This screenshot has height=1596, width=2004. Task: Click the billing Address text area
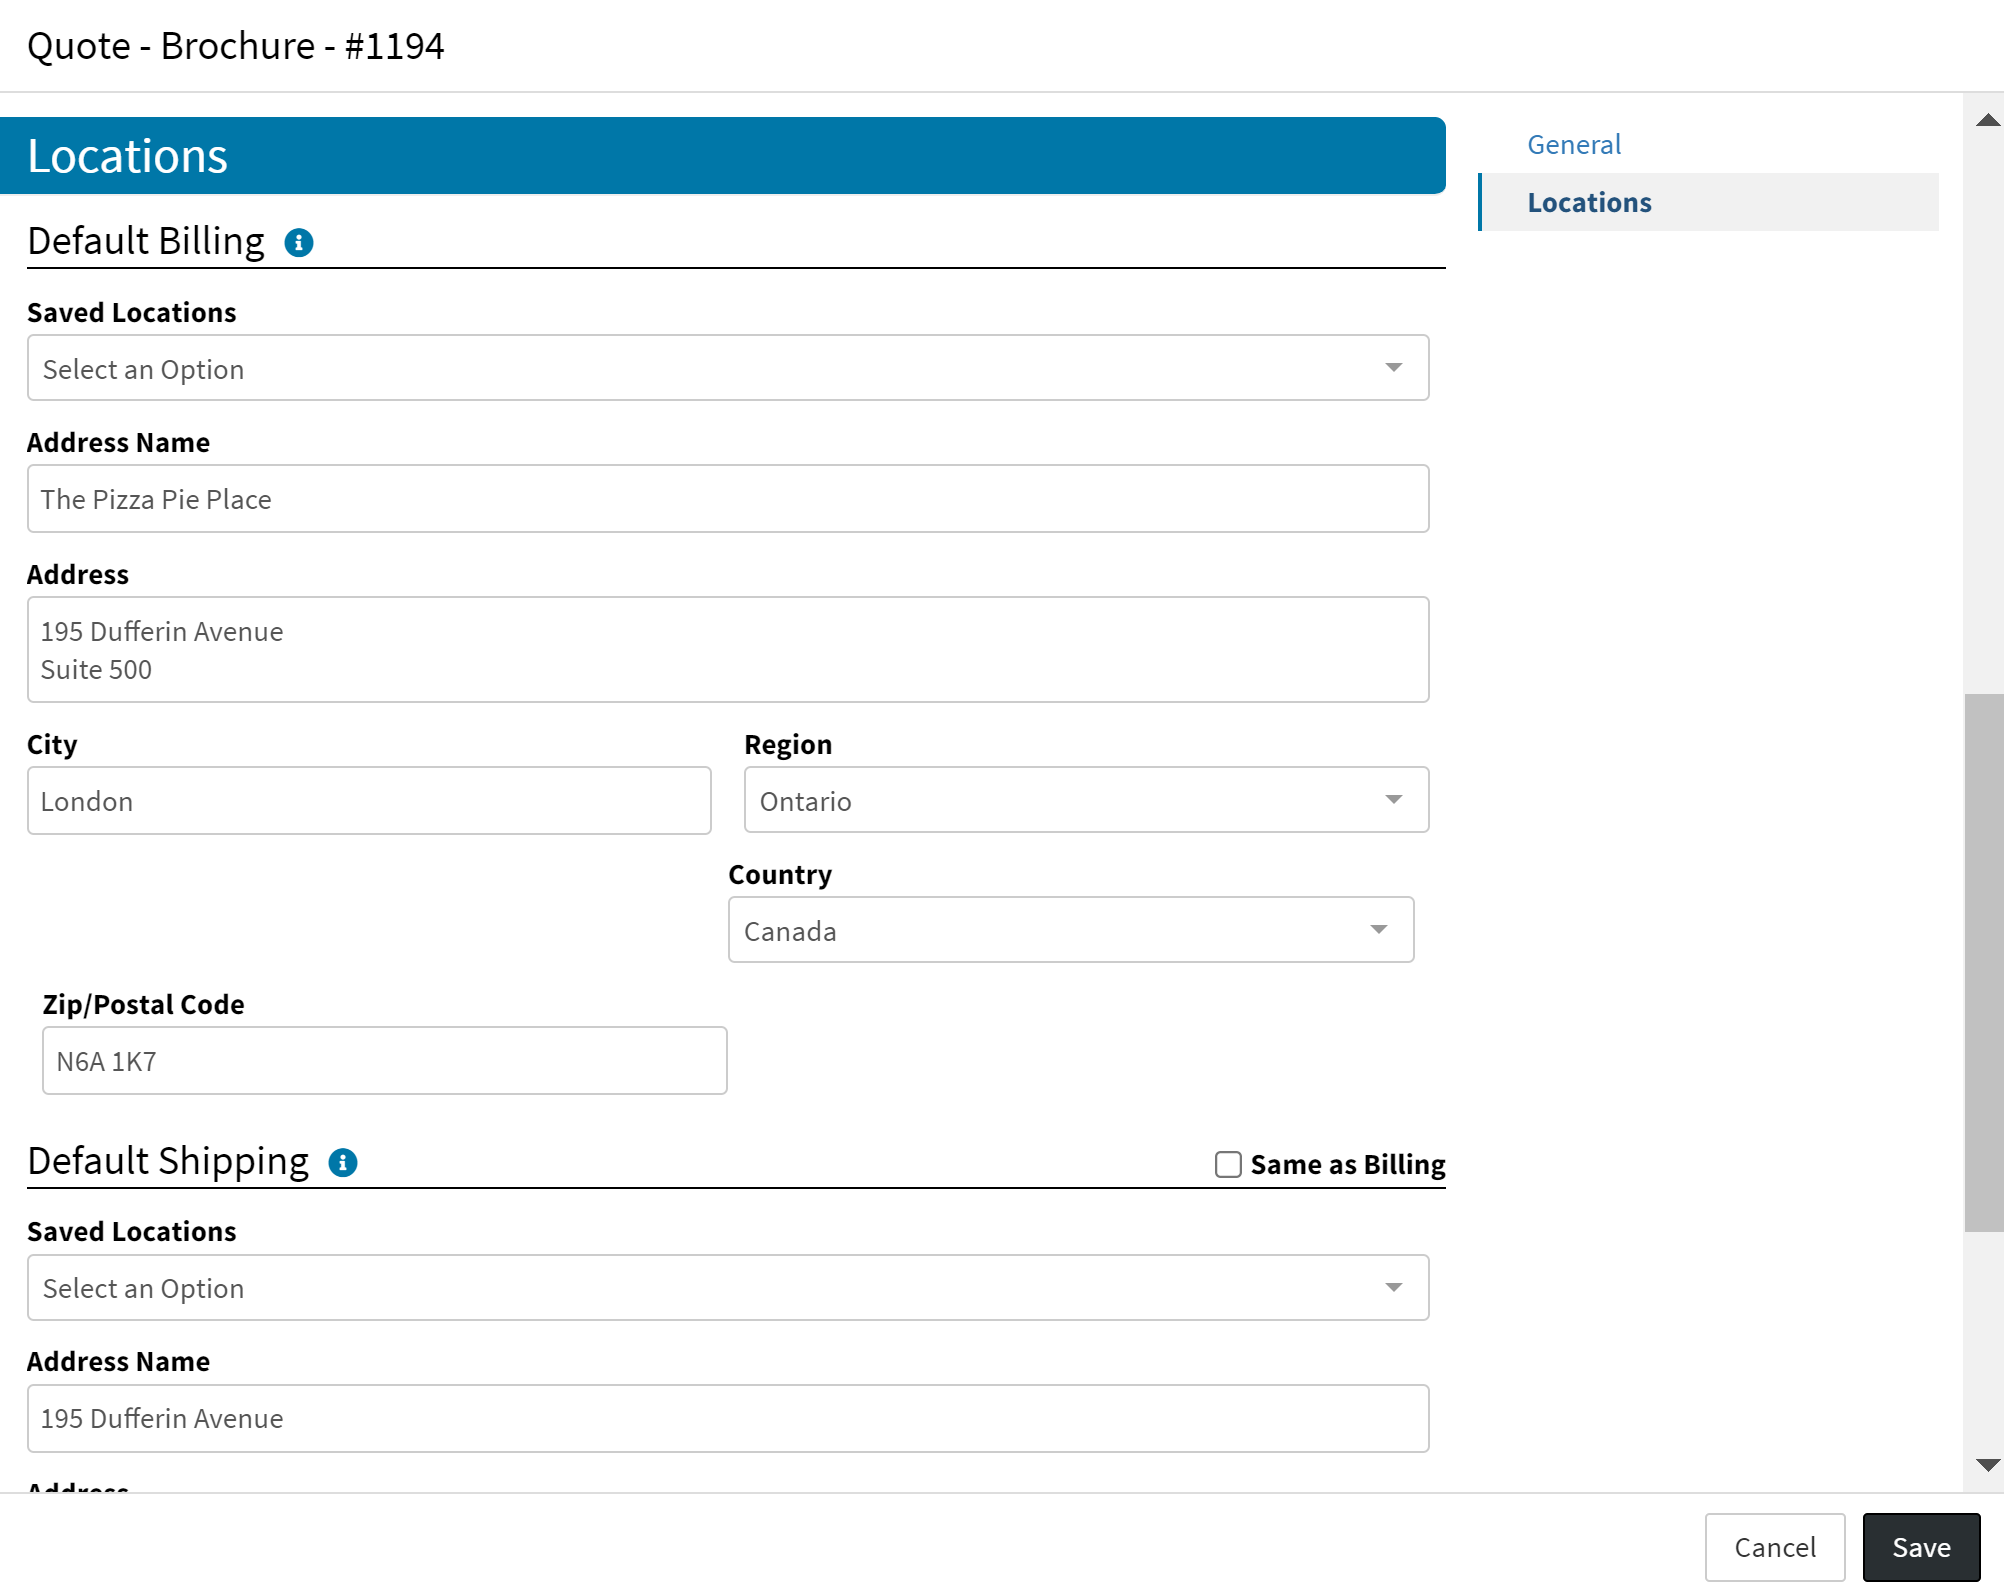727,650
